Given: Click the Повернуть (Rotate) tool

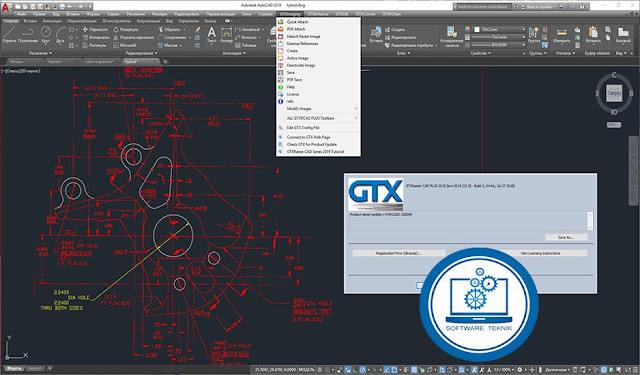Looking at the screenshot, I should click(x=127, y=29).
